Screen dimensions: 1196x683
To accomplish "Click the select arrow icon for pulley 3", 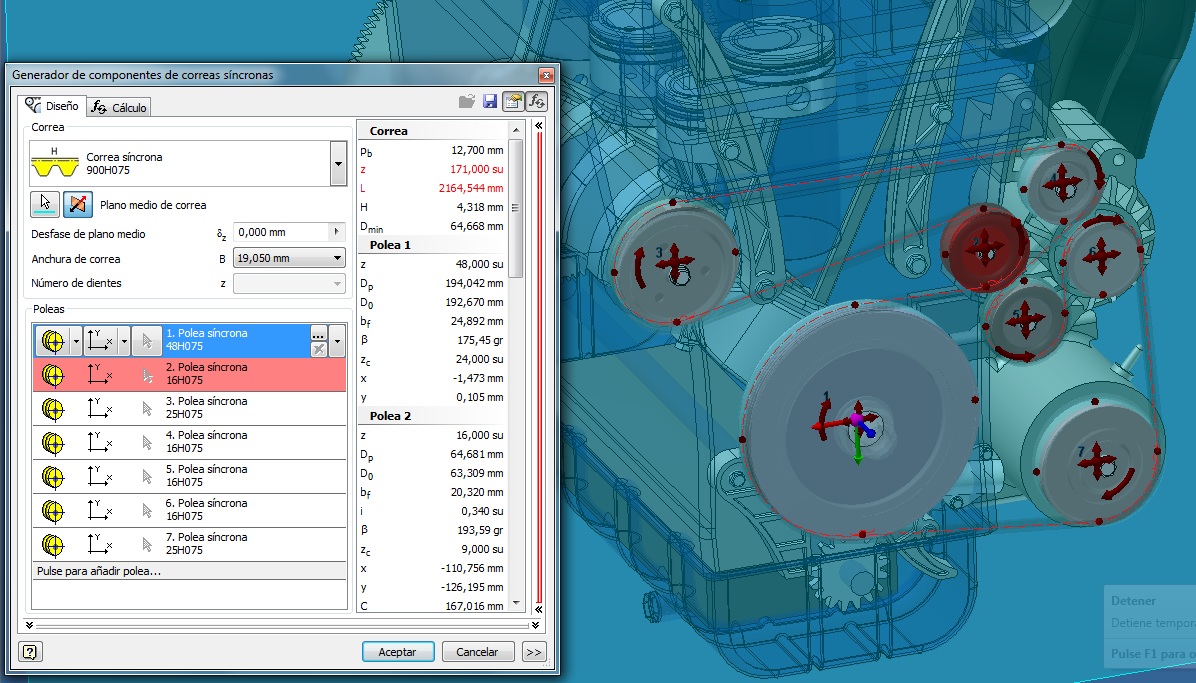I will pyautogui.click(x=147, y=409).
